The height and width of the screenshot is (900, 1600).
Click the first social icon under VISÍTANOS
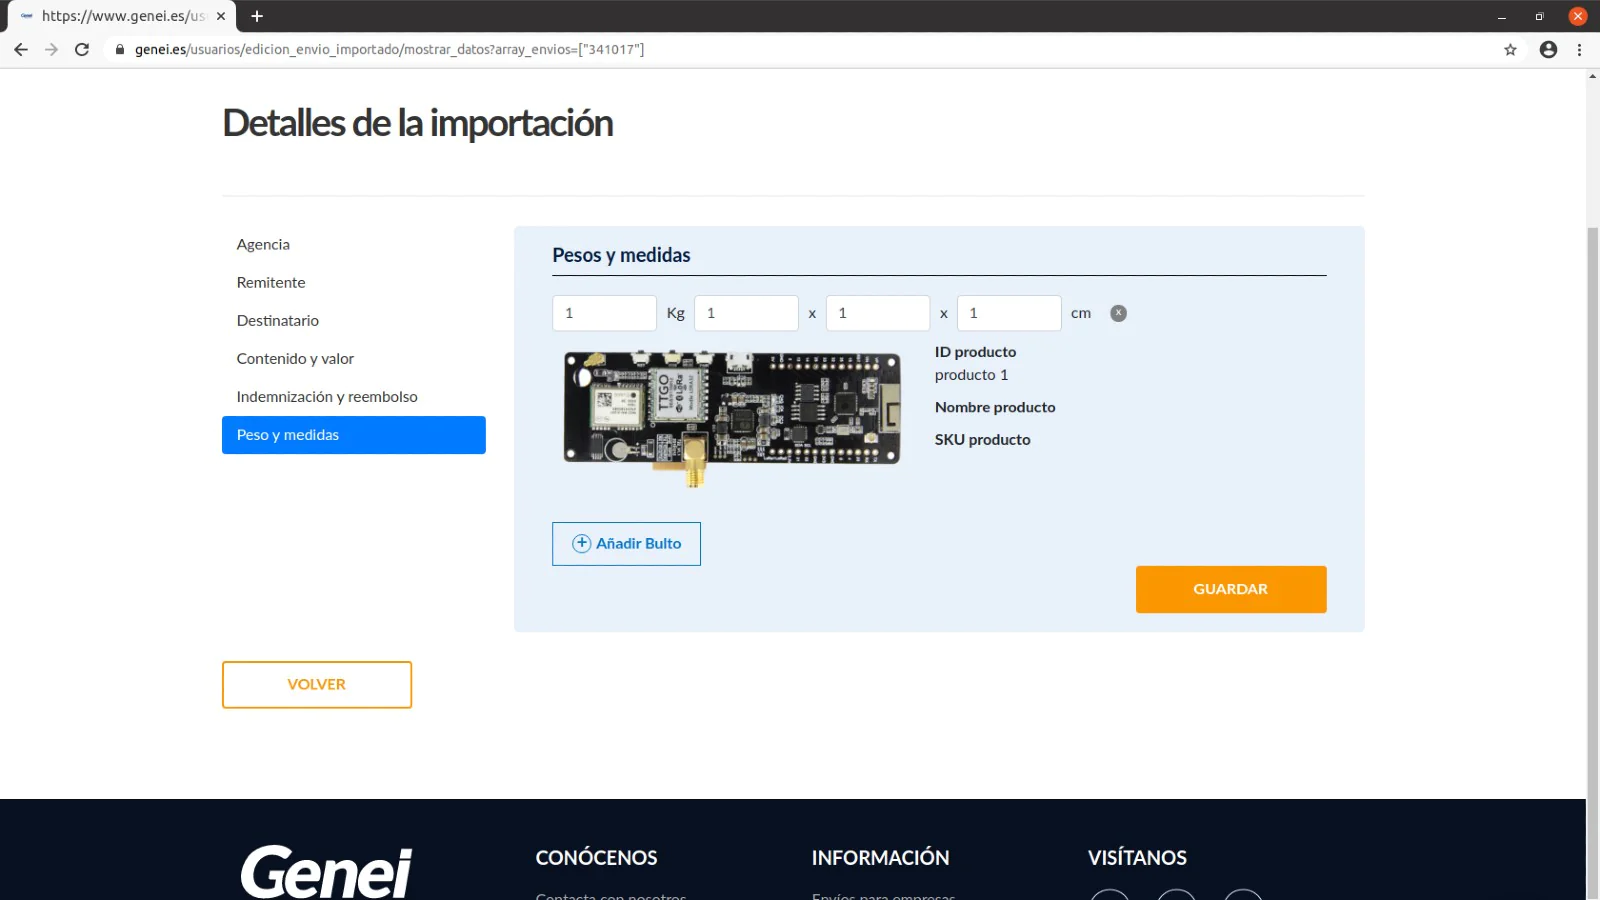coord(1109,897)
